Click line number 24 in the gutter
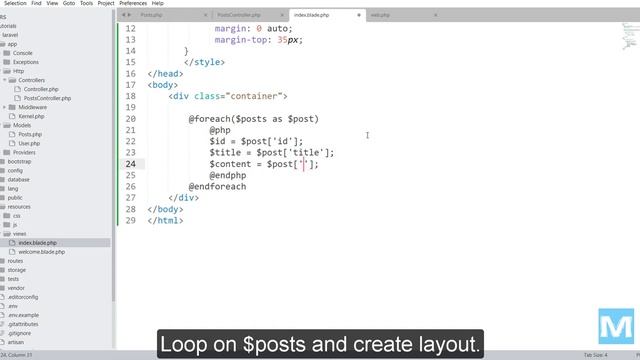 coord(131,164)
